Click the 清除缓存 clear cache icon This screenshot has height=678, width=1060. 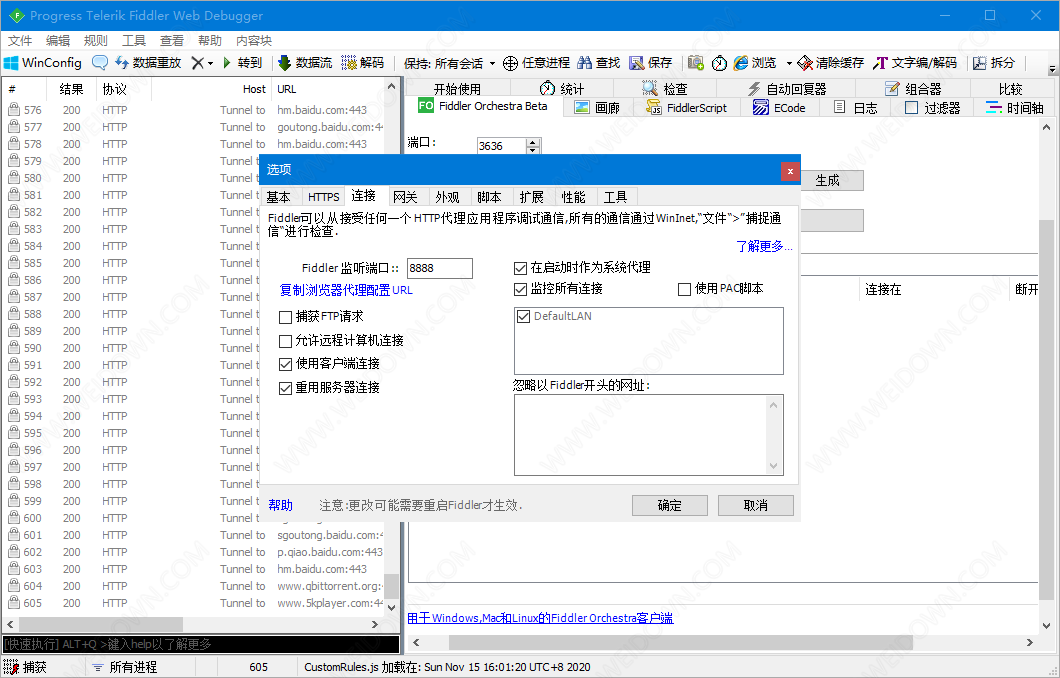coord(804,63)
